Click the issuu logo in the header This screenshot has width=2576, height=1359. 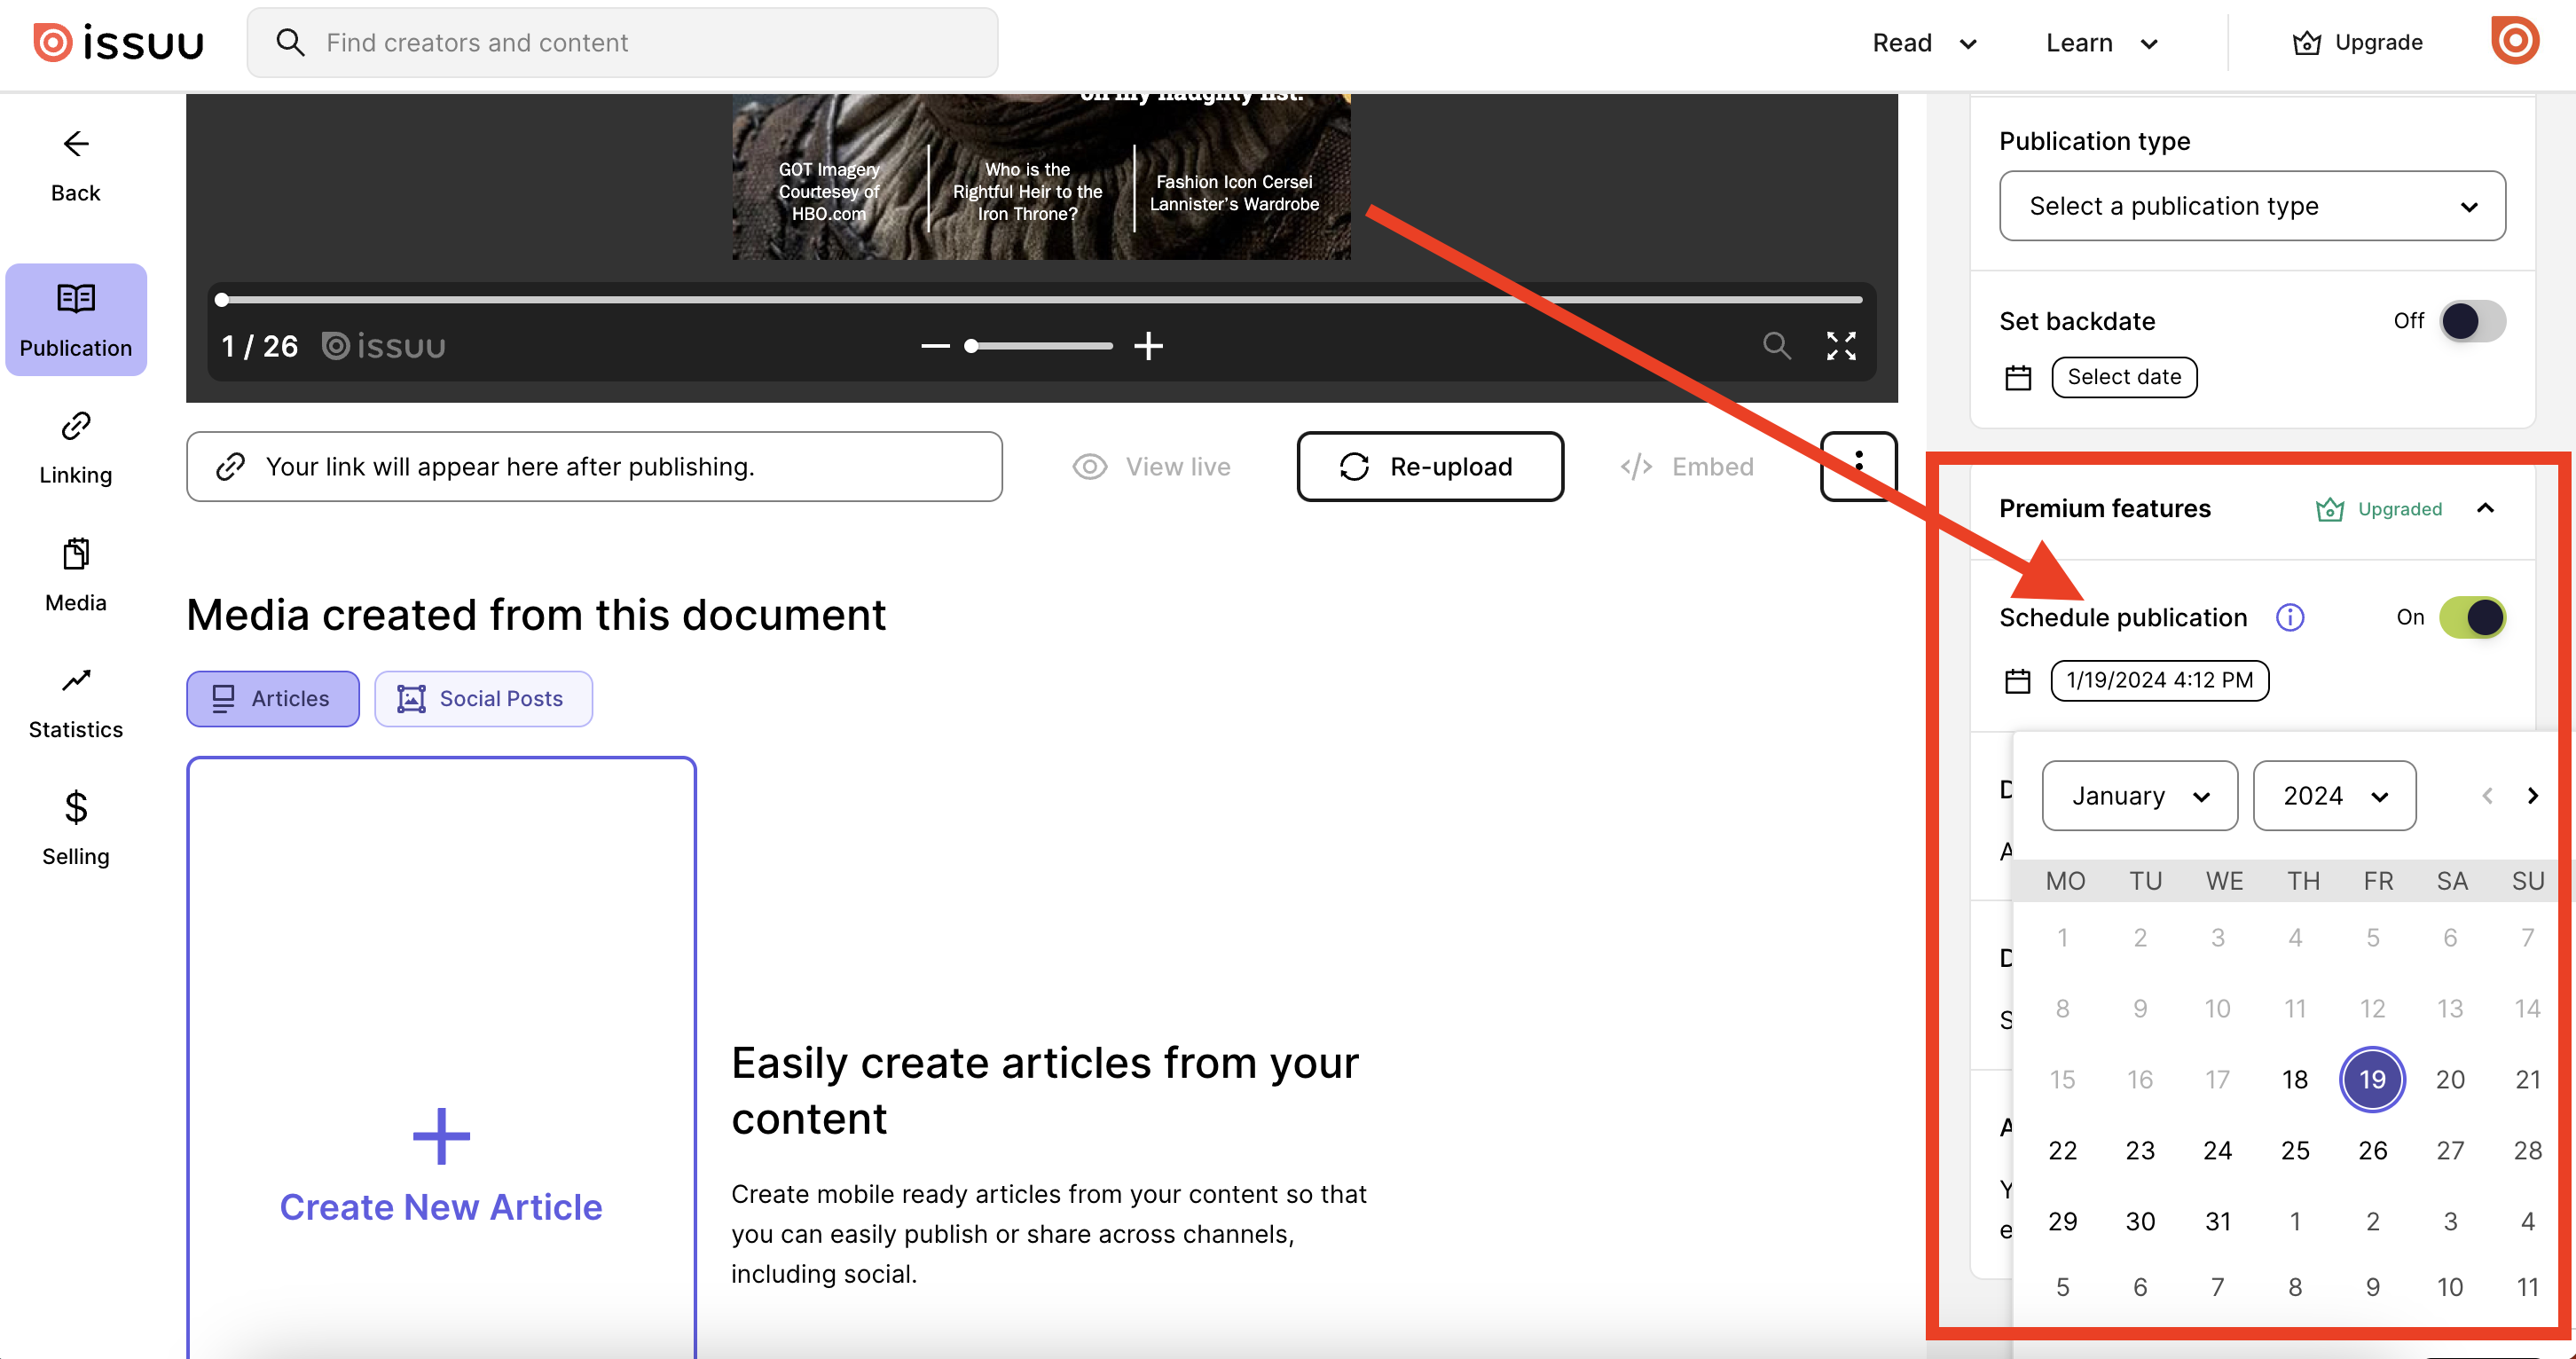[x=118, y=43]
